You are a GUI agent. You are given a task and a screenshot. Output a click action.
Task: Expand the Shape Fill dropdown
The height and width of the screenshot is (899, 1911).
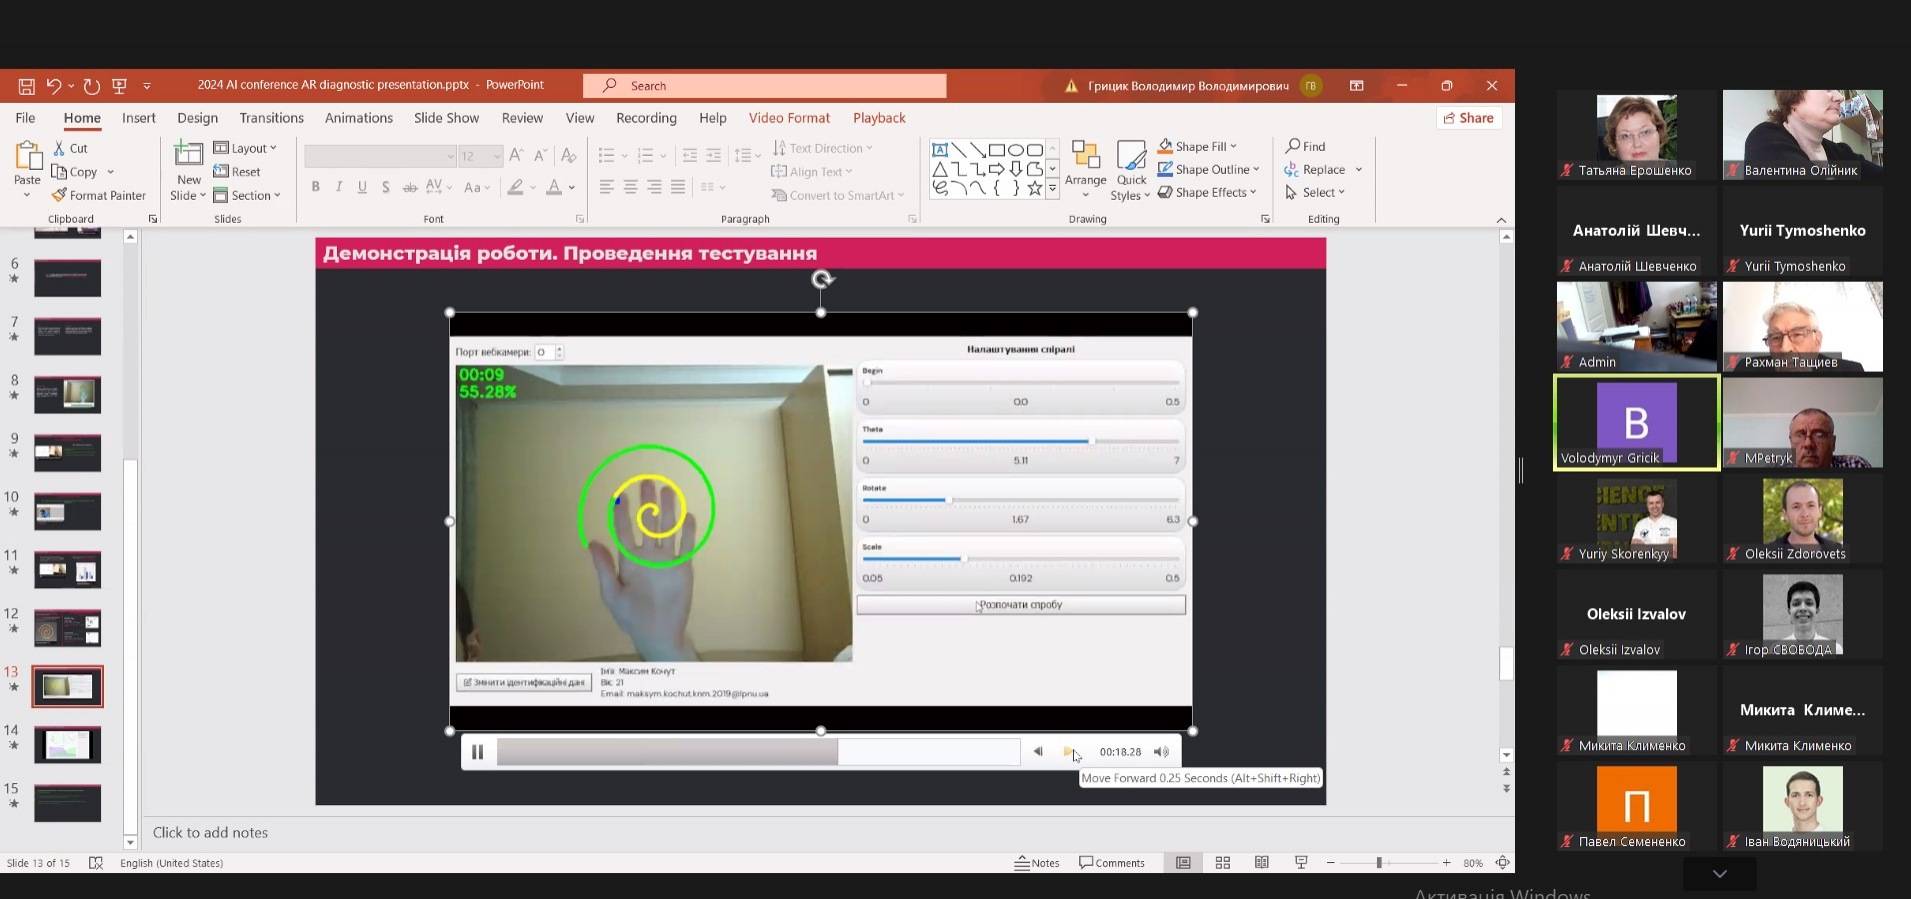click(x=1234, y=146)
